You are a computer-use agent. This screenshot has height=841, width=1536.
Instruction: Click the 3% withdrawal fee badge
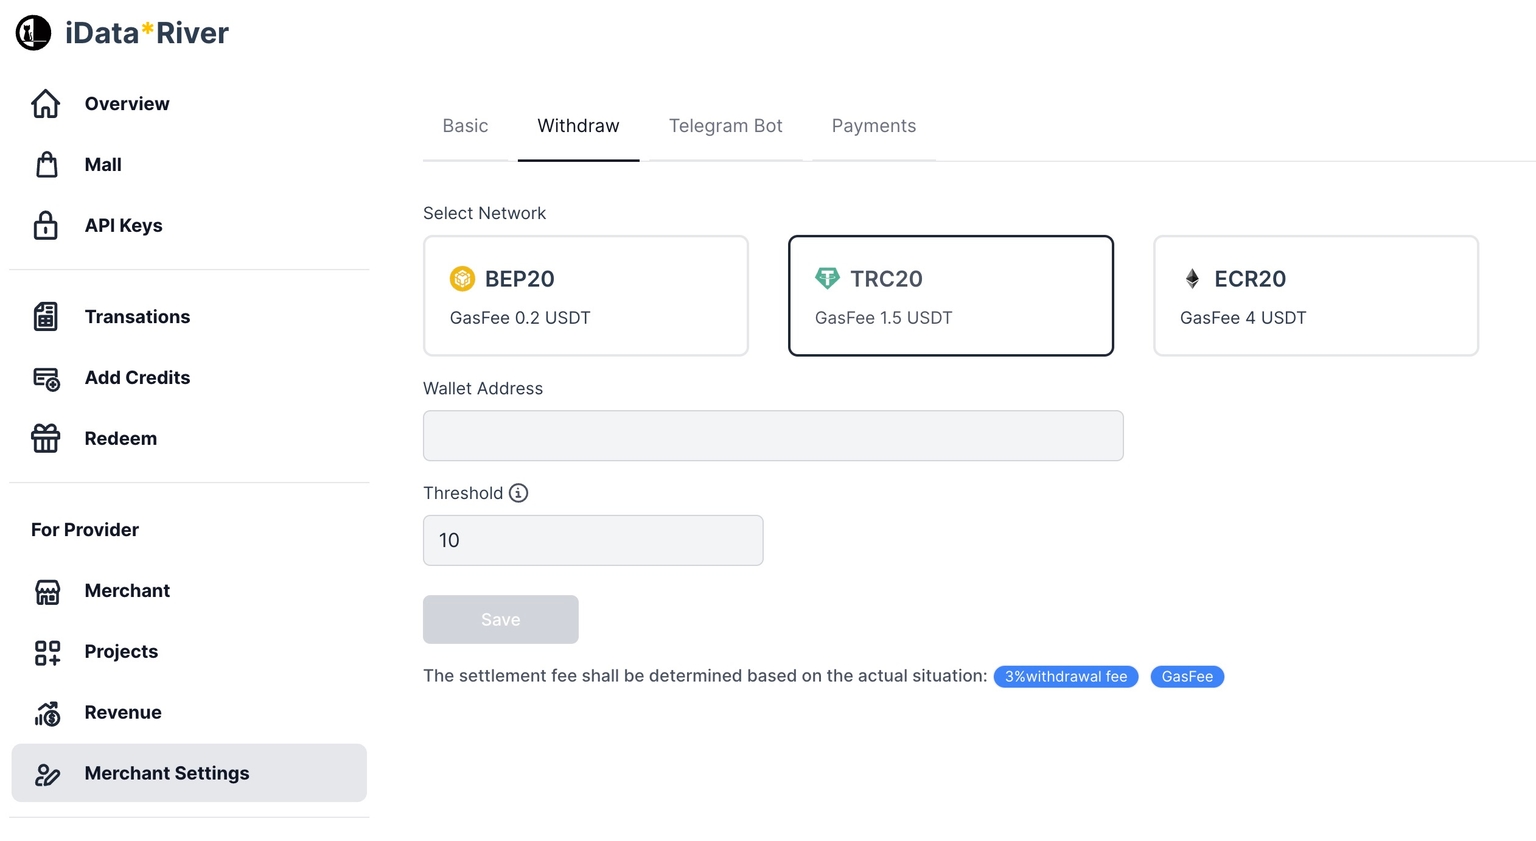click(x=1065, y=677)
